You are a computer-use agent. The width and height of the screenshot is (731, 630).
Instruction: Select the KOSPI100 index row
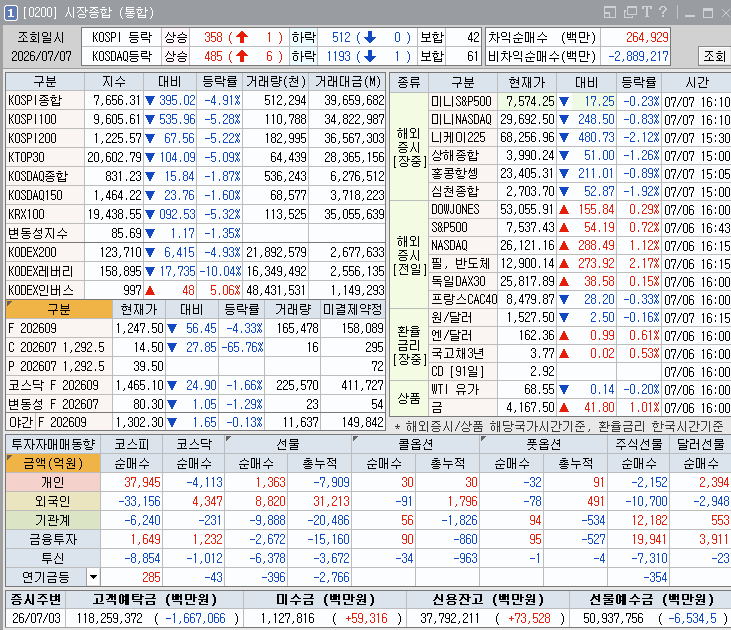click(196, 119)
